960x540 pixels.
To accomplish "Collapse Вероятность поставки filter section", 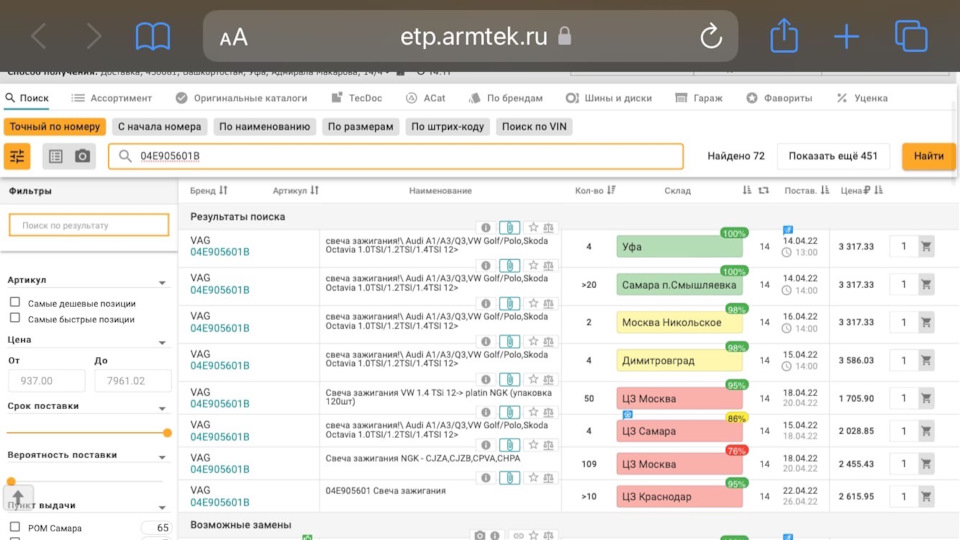I will 162,457.
